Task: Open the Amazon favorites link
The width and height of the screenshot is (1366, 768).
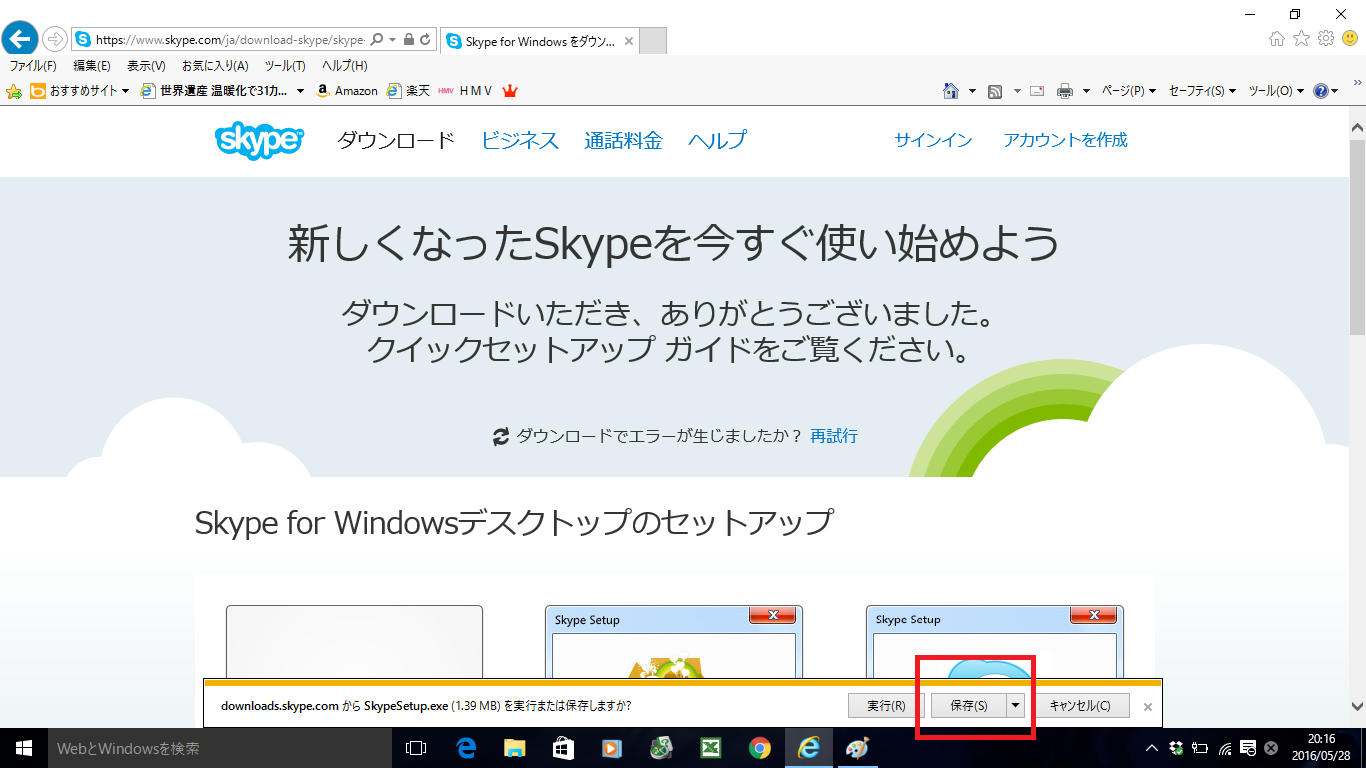Action: pyautogui.click(x=346, y=91)
